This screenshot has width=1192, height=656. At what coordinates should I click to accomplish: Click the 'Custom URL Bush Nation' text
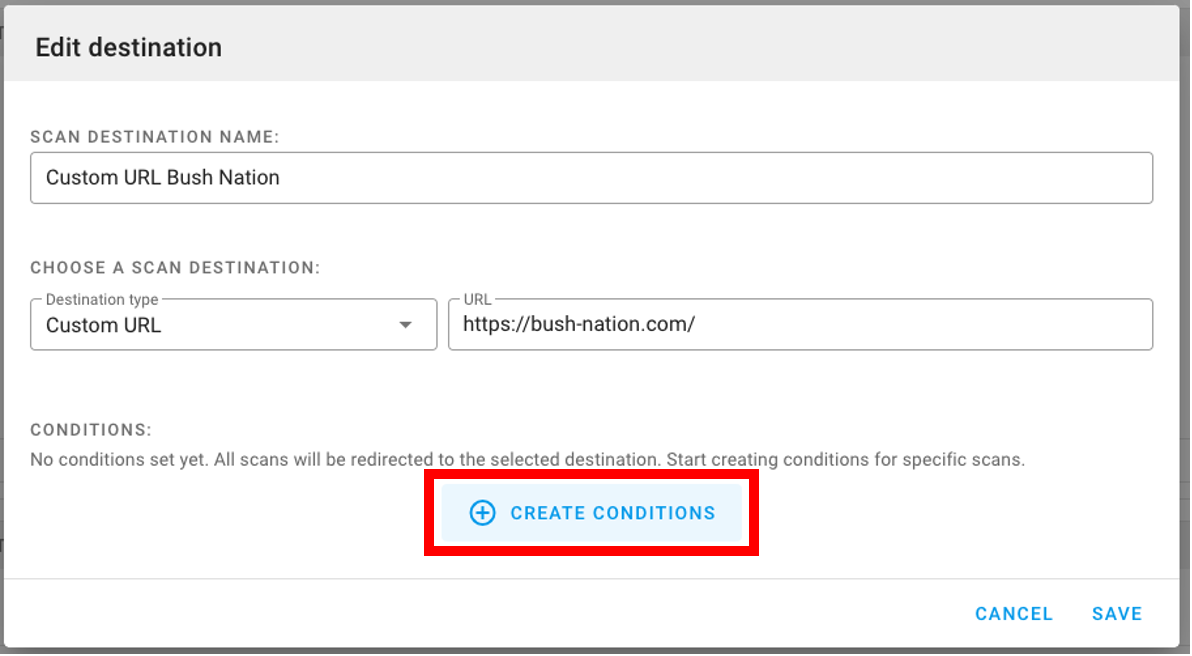(x=163, y=178)
